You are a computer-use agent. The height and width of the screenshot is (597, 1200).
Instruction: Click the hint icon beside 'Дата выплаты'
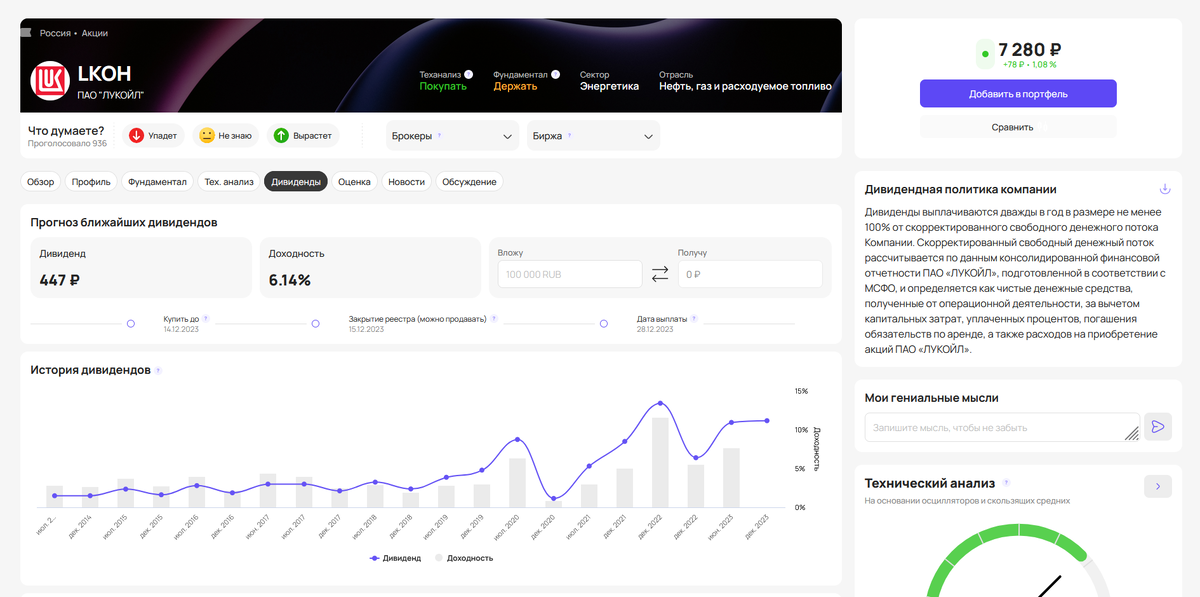(x=694, y=319)
